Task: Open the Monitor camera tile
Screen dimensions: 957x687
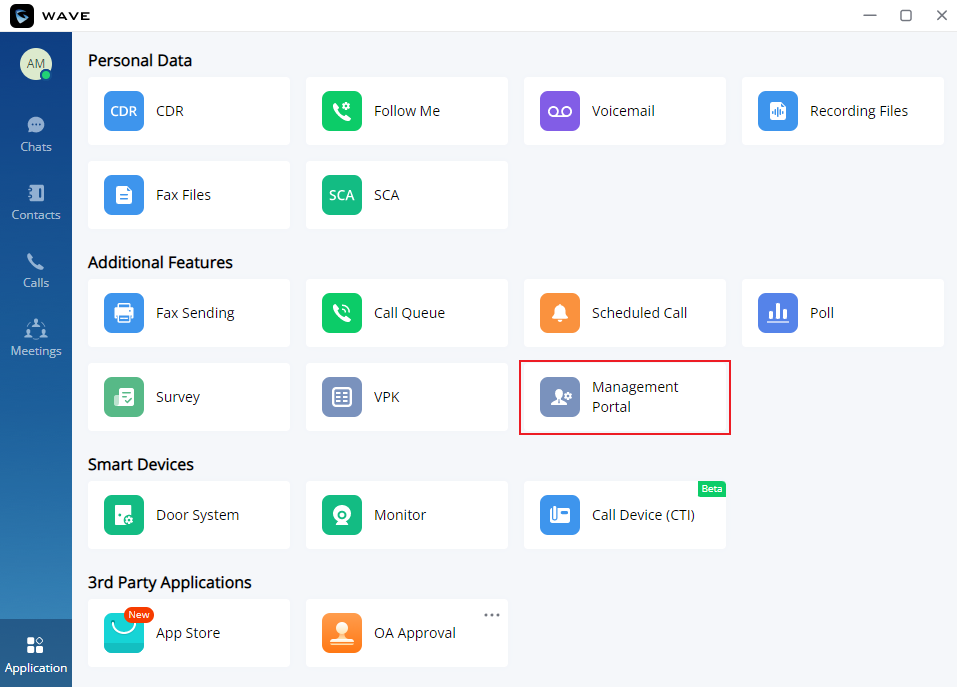Action: [x=406, y=515]
